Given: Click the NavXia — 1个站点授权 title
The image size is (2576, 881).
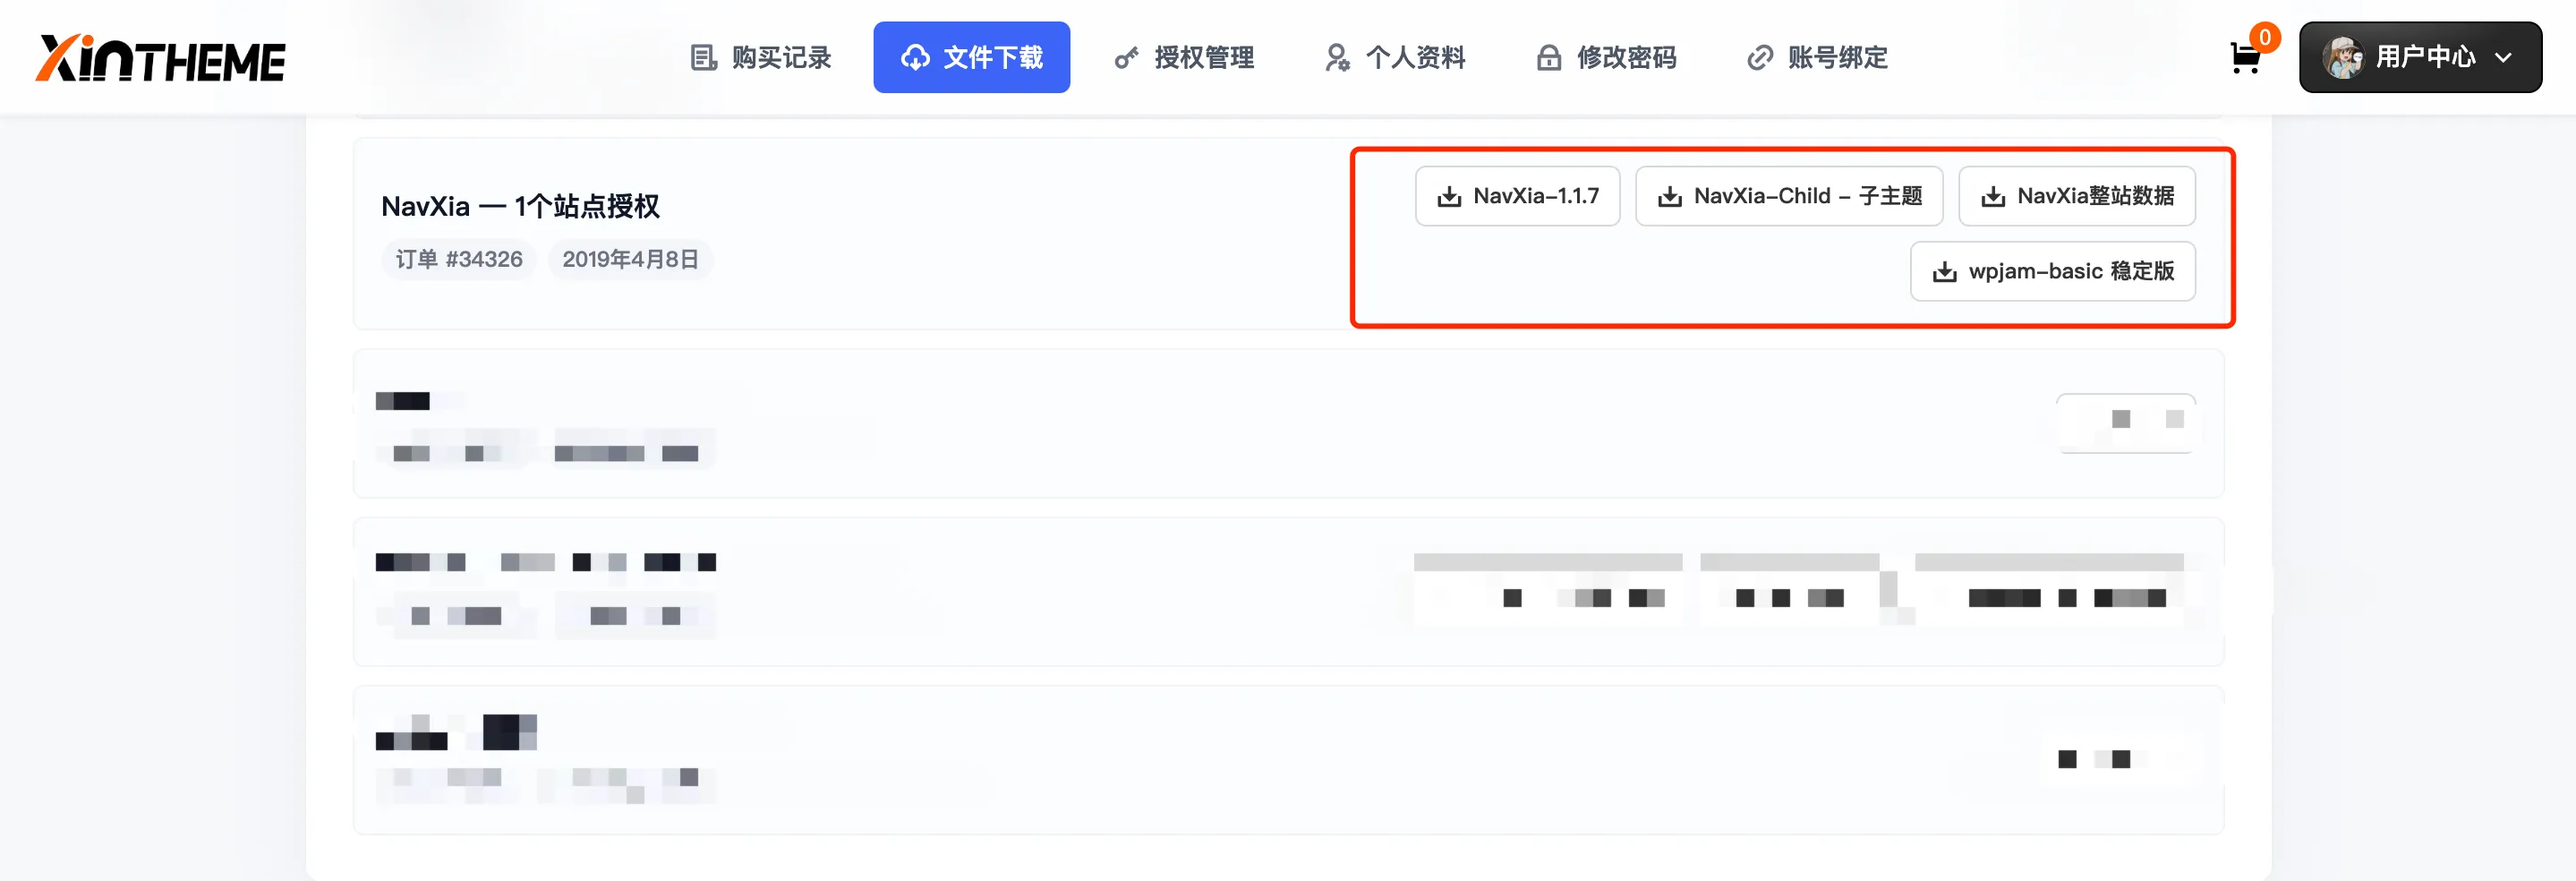Looking at the screenshot, I should pos(520,207).
